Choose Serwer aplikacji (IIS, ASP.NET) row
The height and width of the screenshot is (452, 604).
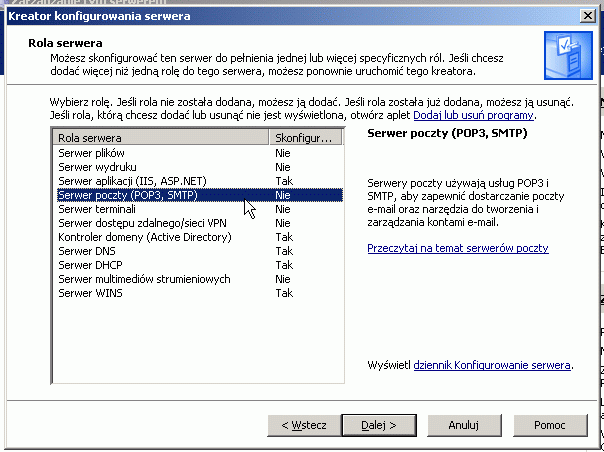point(198,181)
